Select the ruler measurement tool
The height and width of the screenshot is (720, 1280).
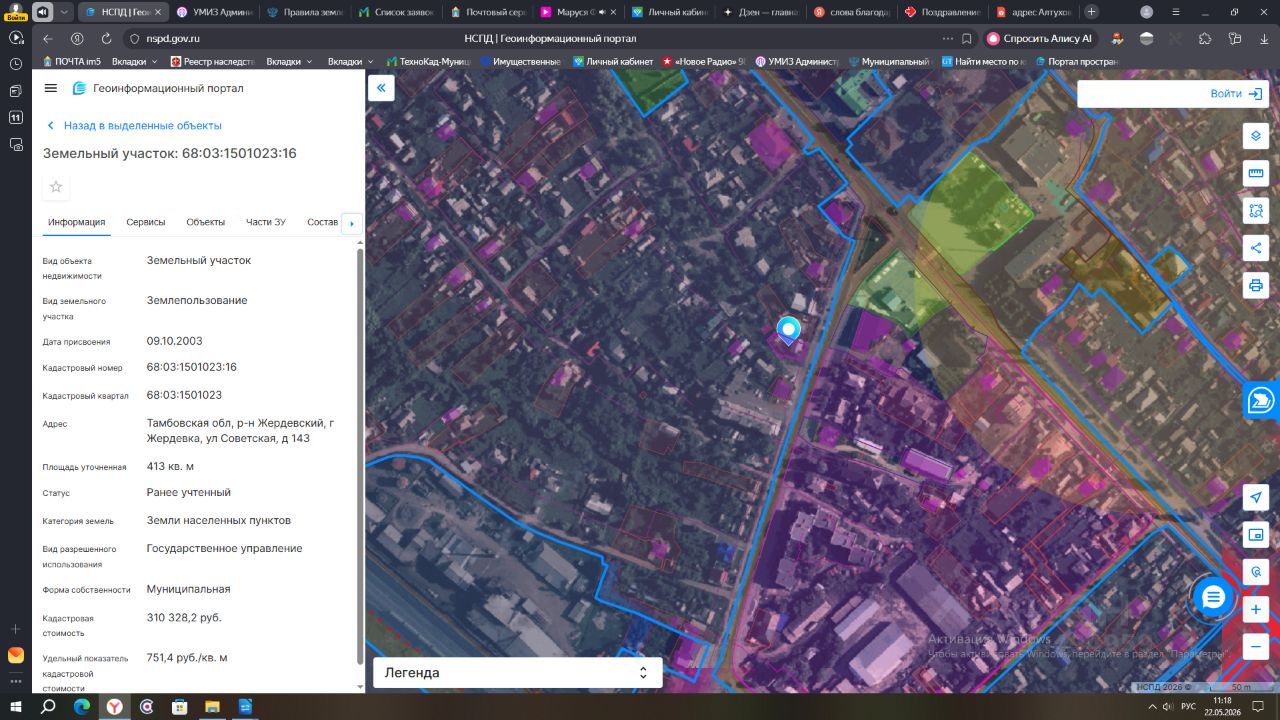(x=1256, y=174)
